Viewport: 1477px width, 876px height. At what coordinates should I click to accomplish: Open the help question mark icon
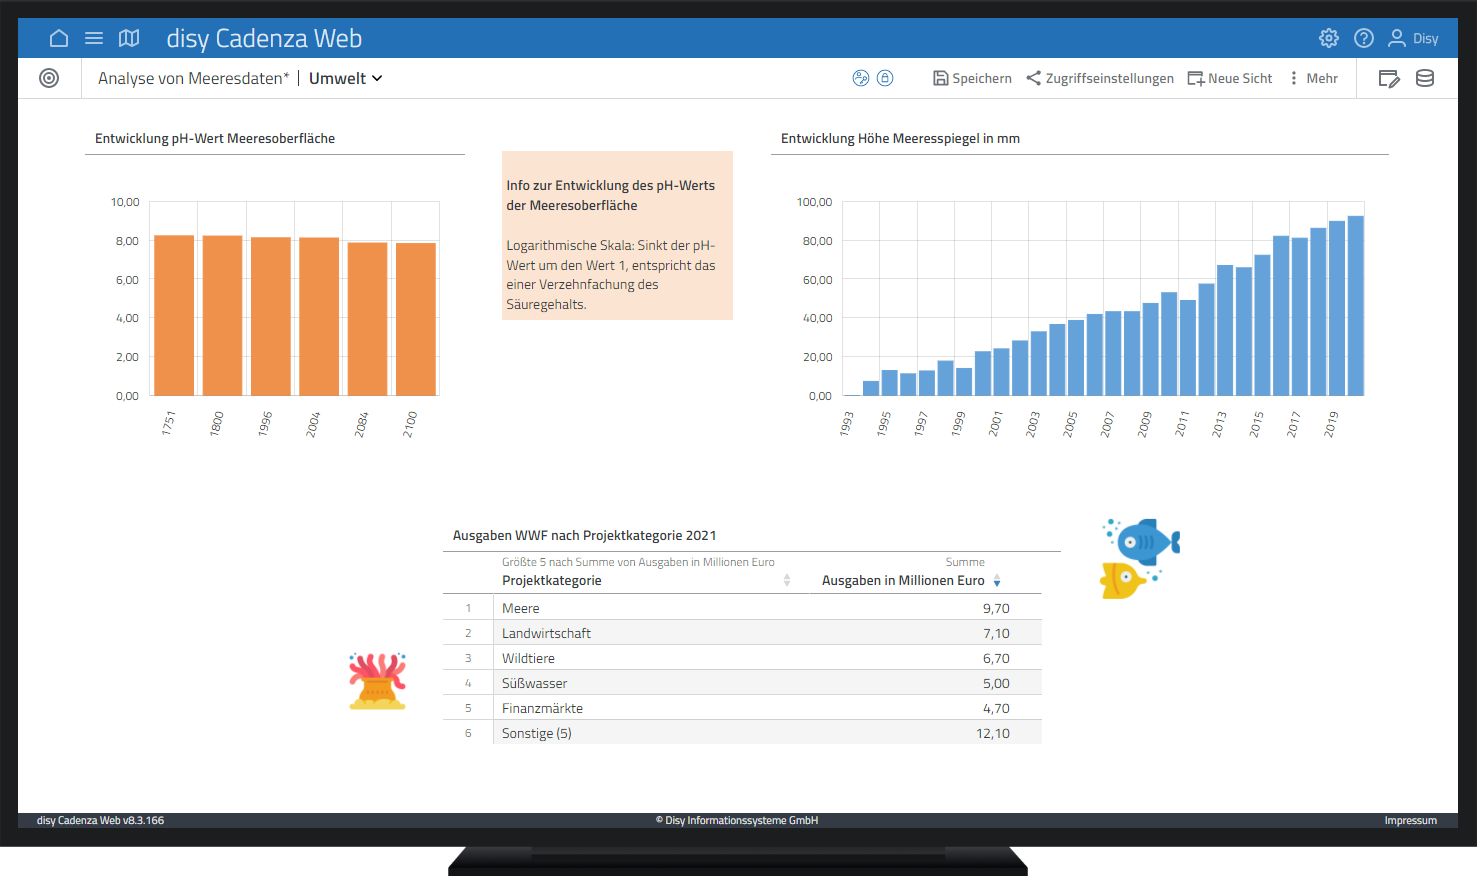point(1363,38)
